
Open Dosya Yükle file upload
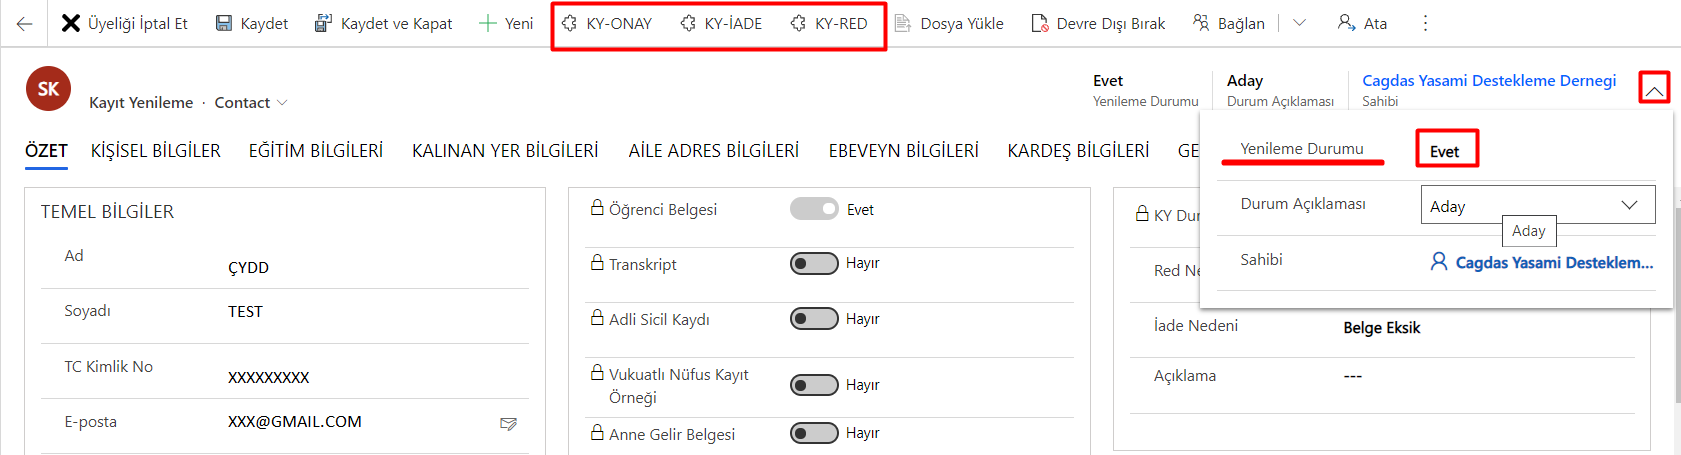(949, 23)
